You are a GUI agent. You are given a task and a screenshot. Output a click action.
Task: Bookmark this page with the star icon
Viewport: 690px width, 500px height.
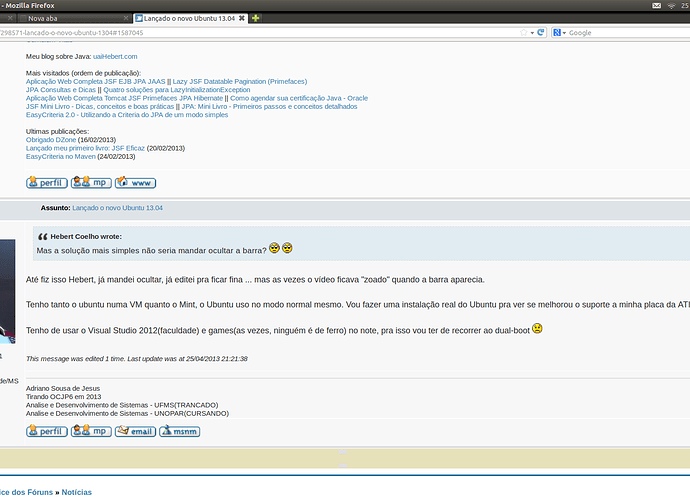pos(523,33)
